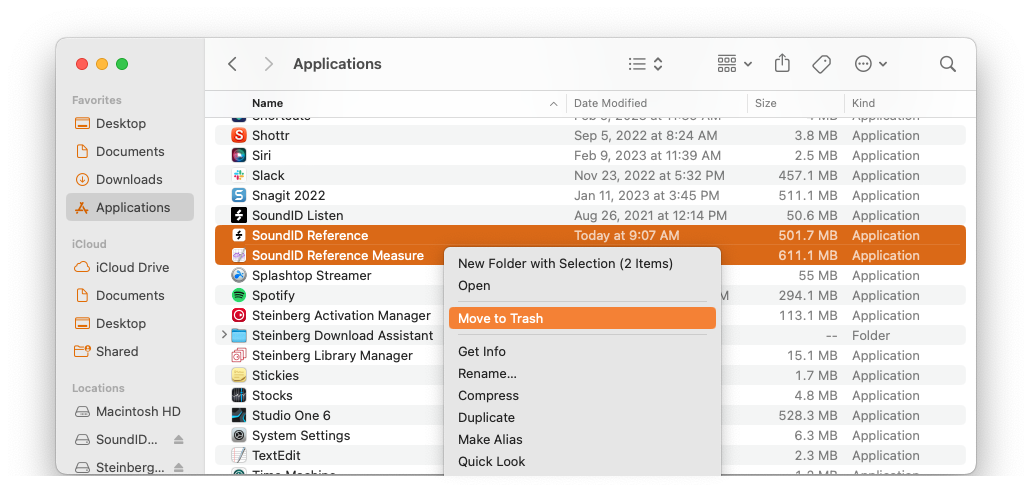Select the Stickies file name

coord(275,375)
